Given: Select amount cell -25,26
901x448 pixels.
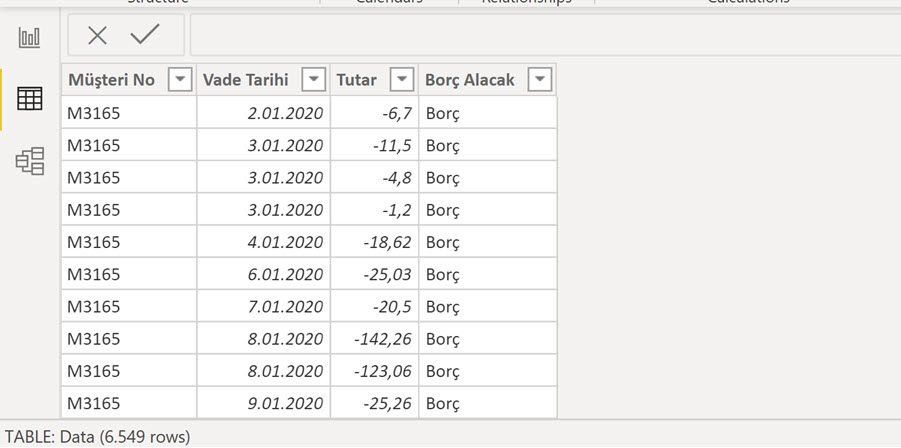Looking at the screenshot, I should pyautogui.click(x=374, y=403).
